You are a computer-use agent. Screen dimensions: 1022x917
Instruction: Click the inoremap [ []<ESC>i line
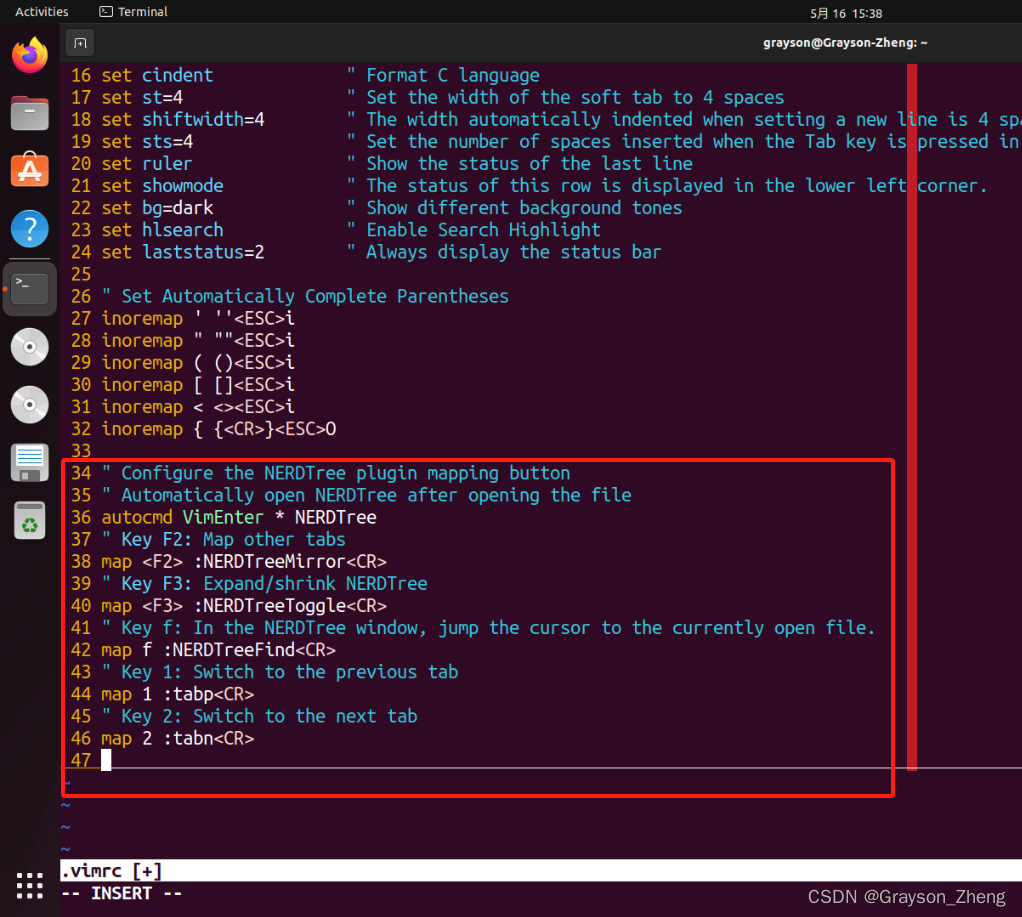point(198,386)
